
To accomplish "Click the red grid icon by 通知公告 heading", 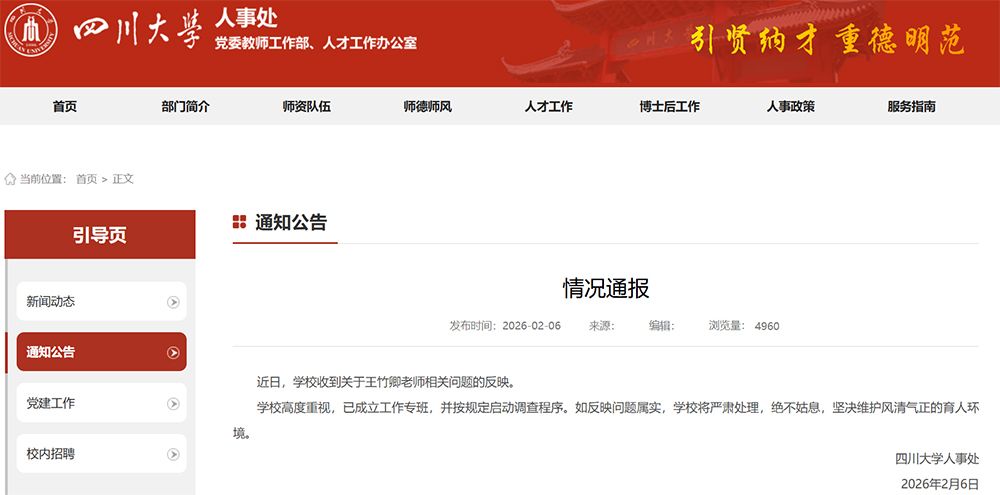I will (239, 222).
